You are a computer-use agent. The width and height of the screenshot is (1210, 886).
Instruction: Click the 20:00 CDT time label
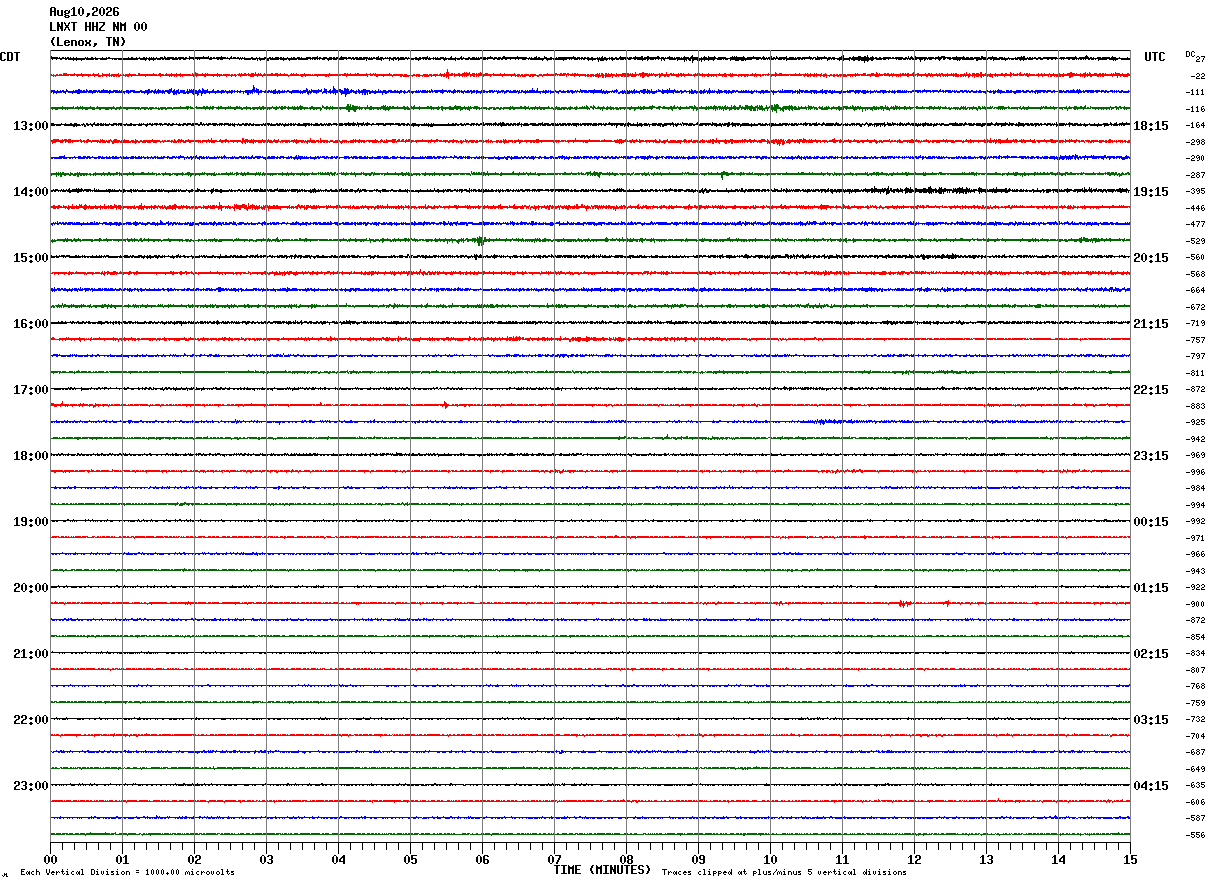pos(30,588)
